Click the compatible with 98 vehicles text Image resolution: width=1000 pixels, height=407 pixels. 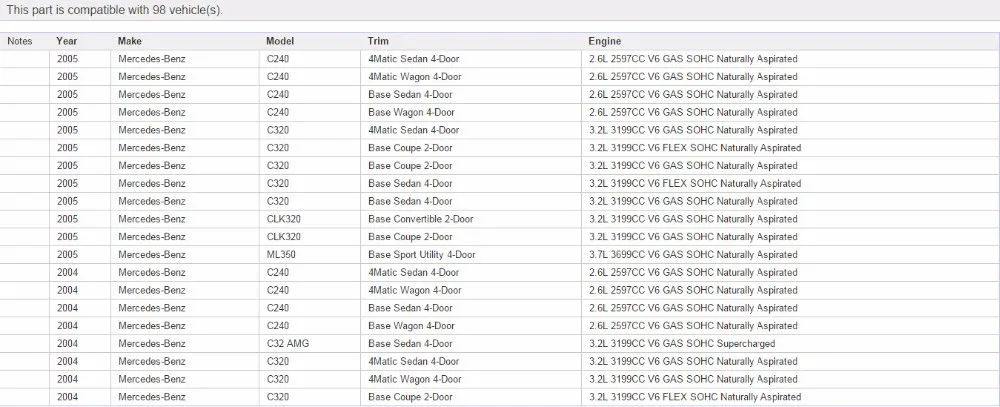click(x=114, y=10)
